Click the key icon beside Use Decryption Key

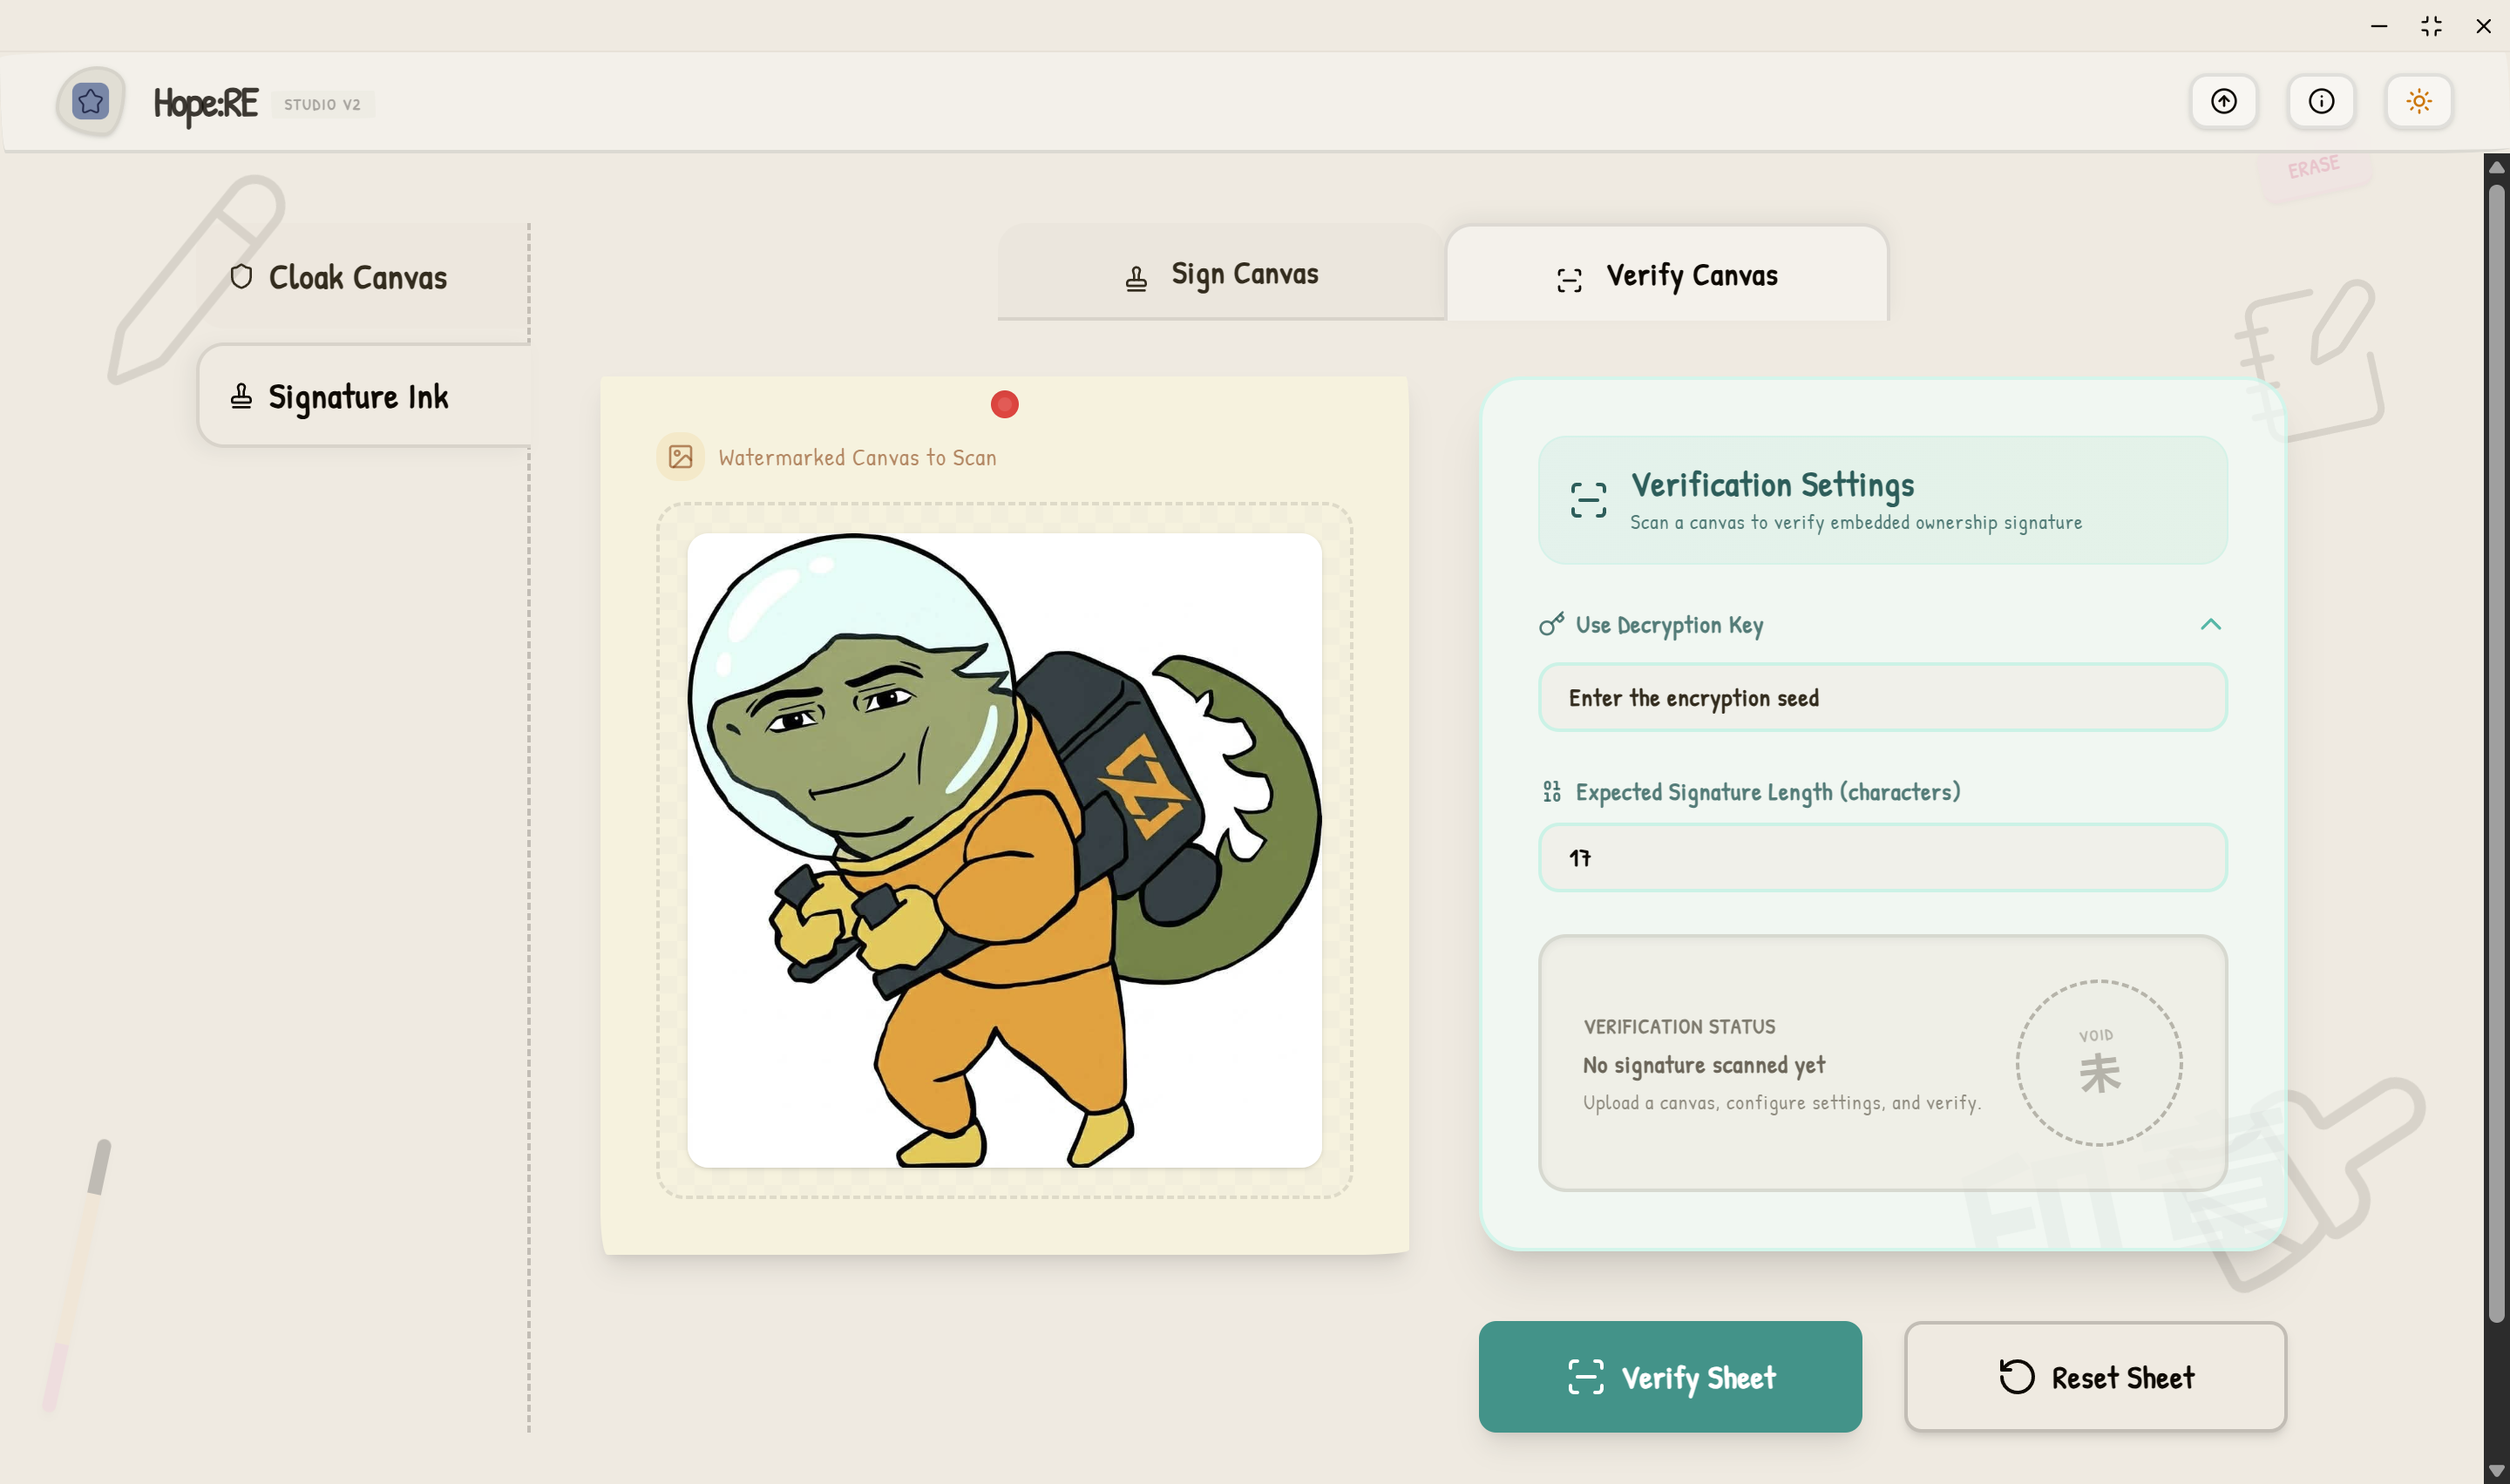pos(1551,625)
